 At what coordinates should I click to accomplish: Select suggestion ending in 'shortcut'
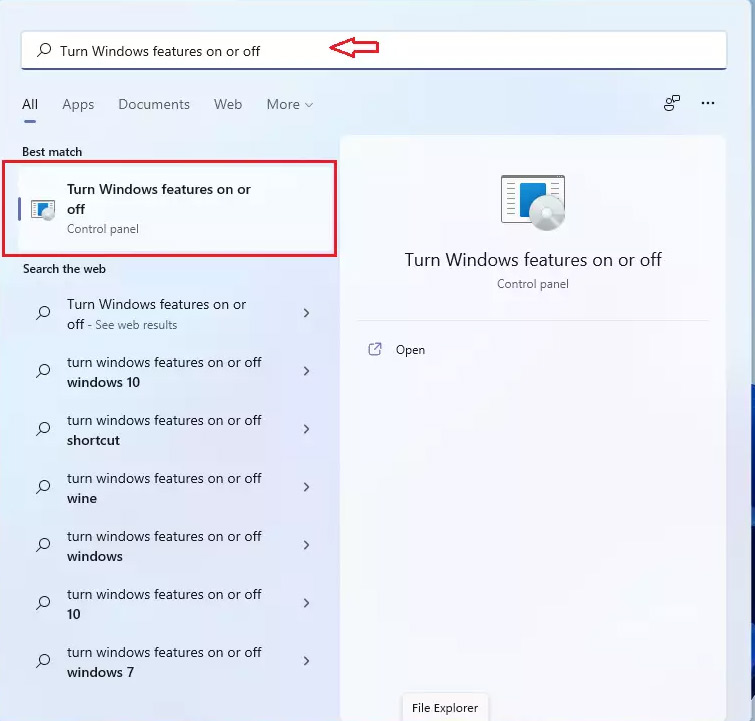(x=164, y=430)
